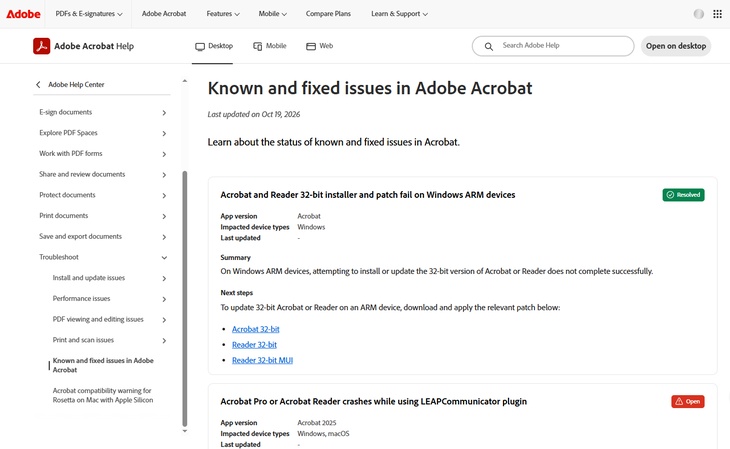Expand PDF viewing and editing issues
Image resolution: width=730 pixels, height=449 pixels.
click(164, 320)
